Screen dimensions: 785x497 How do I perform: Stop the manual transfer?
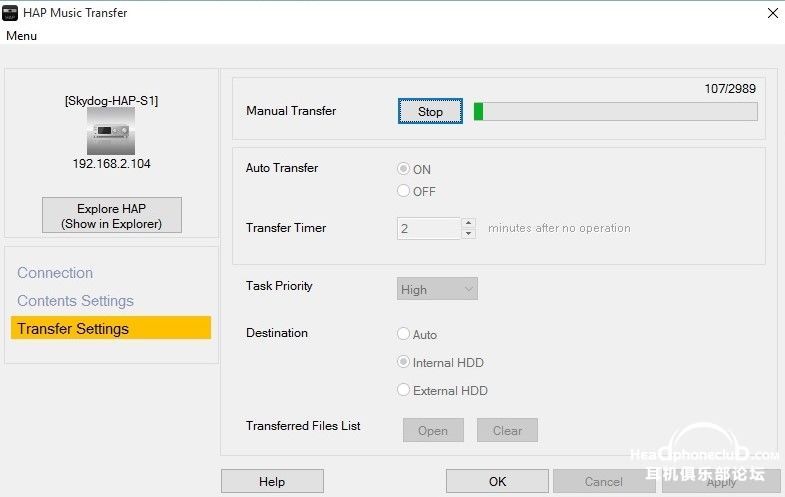point(430,111)
